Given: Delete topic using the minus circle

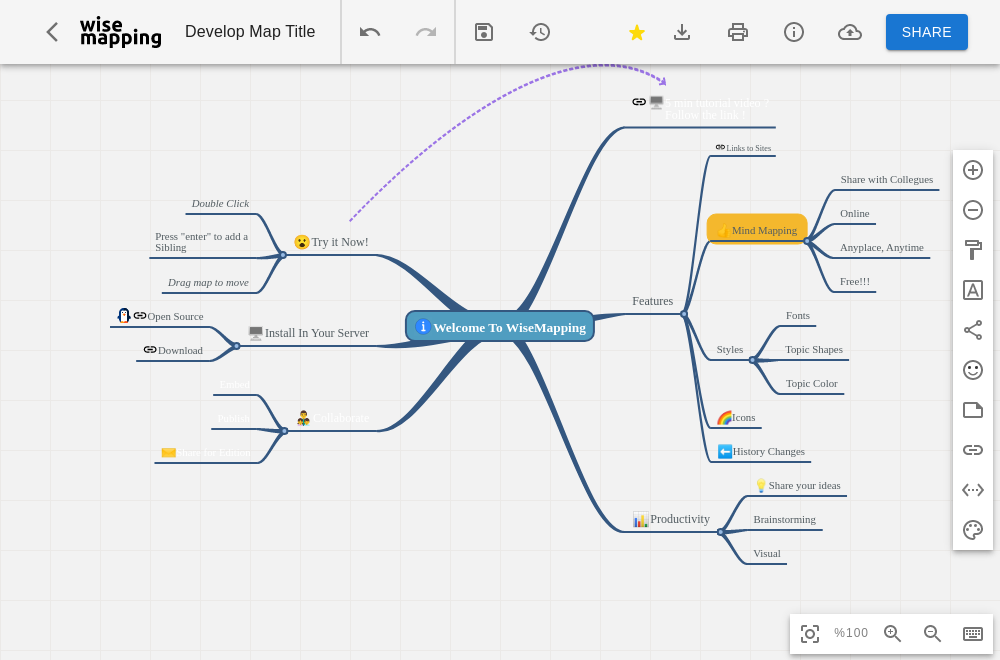Looking at the screenshot, I should 973,210.
